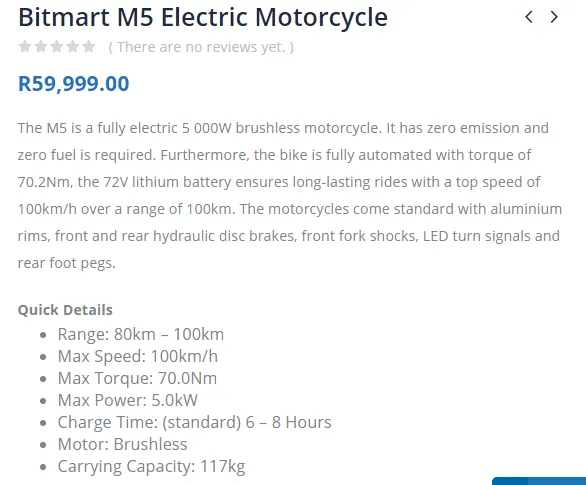Click the Quick Details heading
This screenshot has height=485, width=586.
click(65, 310)
